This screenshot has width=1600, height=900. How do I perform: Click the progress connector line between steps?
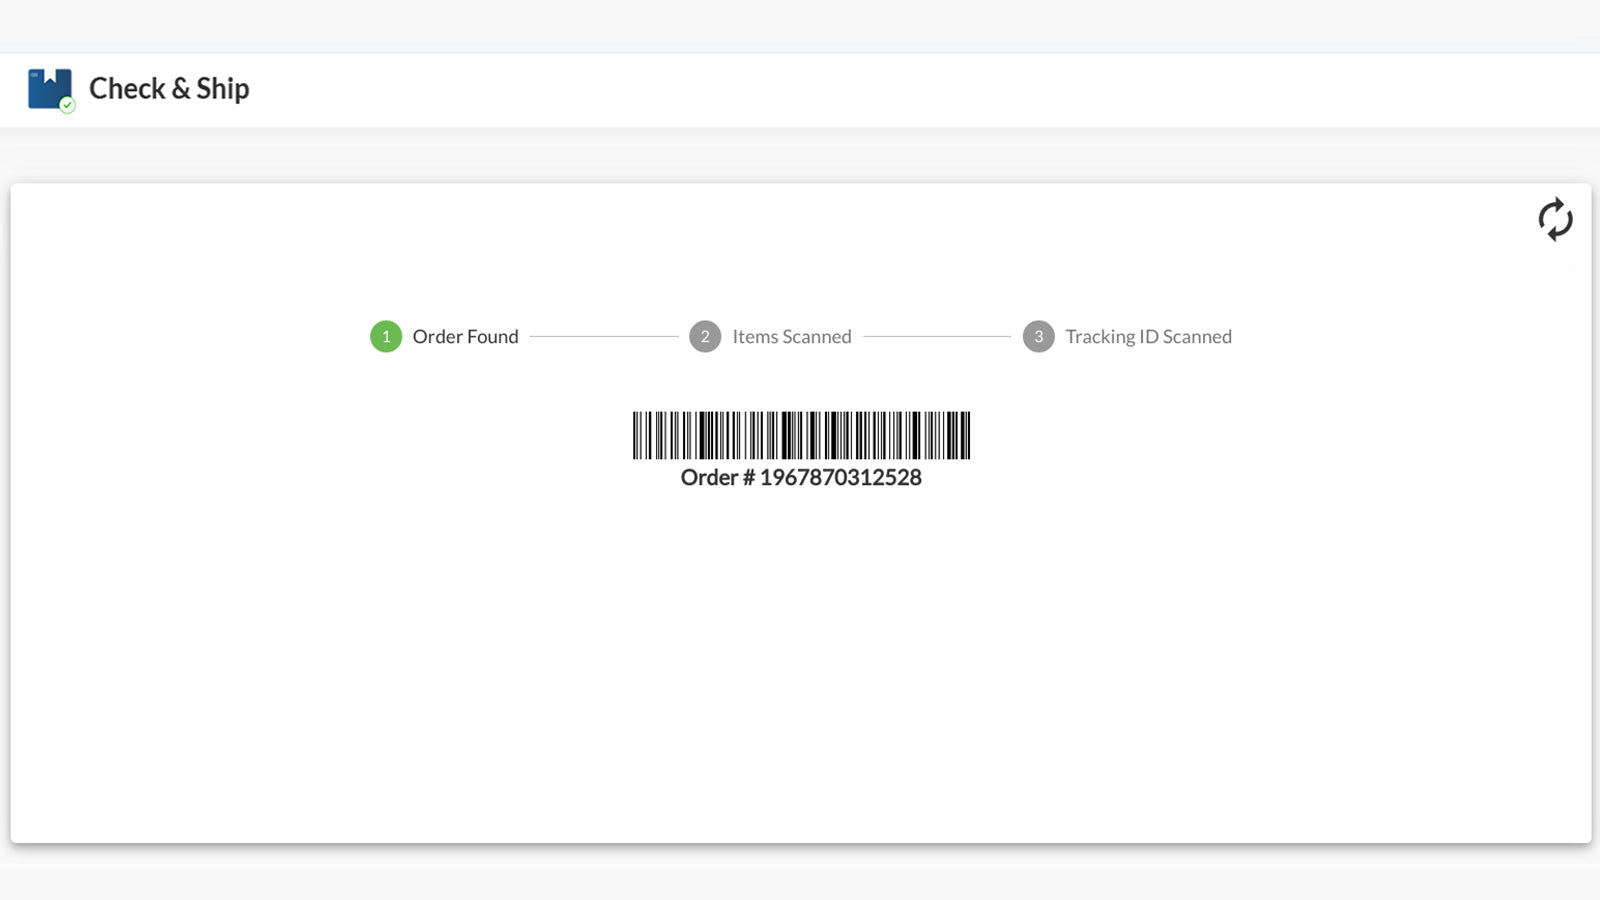605,337
